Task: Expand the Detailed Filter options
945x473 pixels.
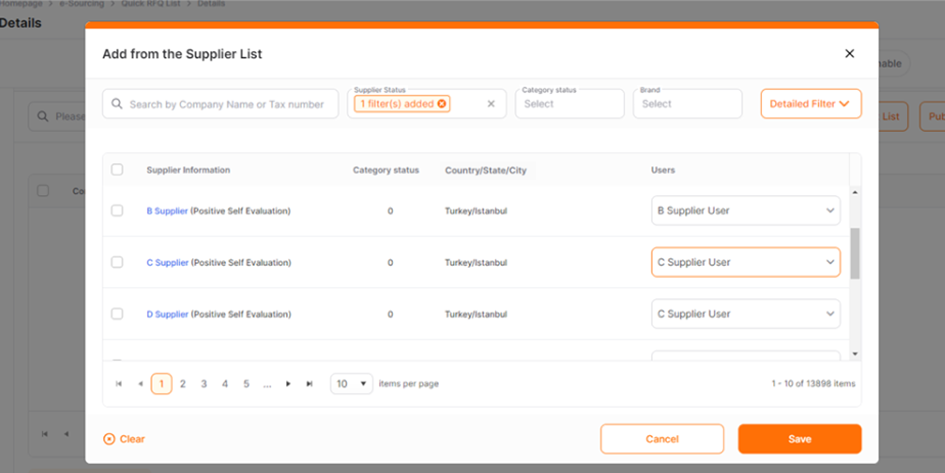Action: tap(811, 104)
